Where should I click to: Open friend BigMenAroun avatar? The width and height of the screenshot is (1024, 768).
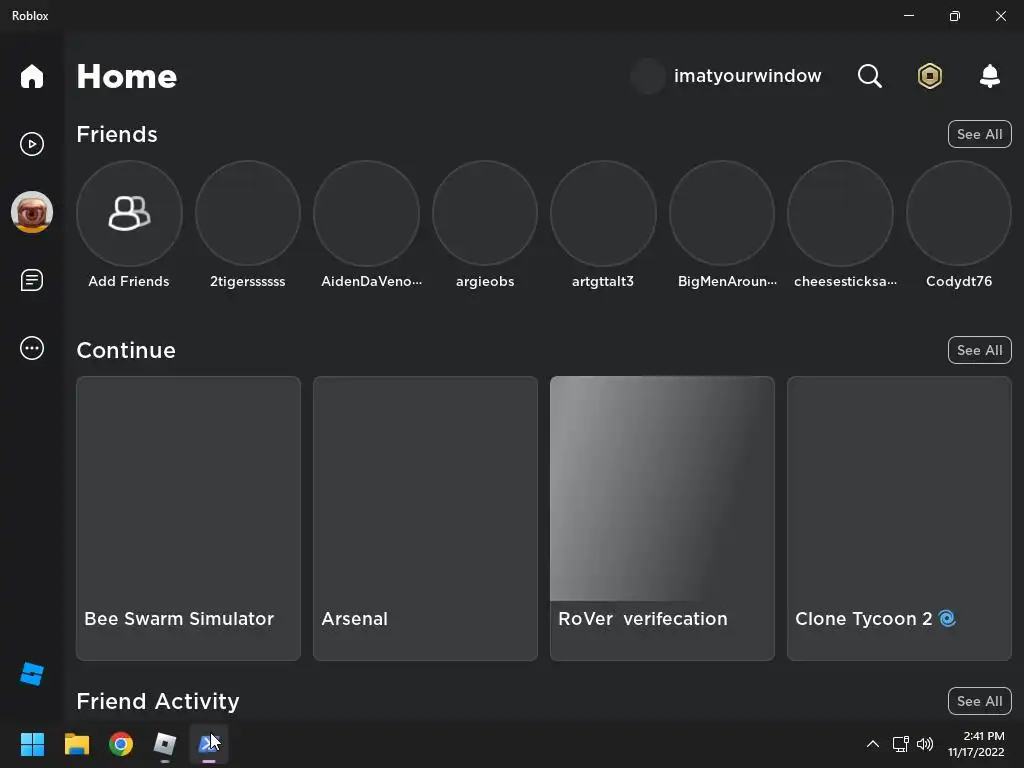722,213
